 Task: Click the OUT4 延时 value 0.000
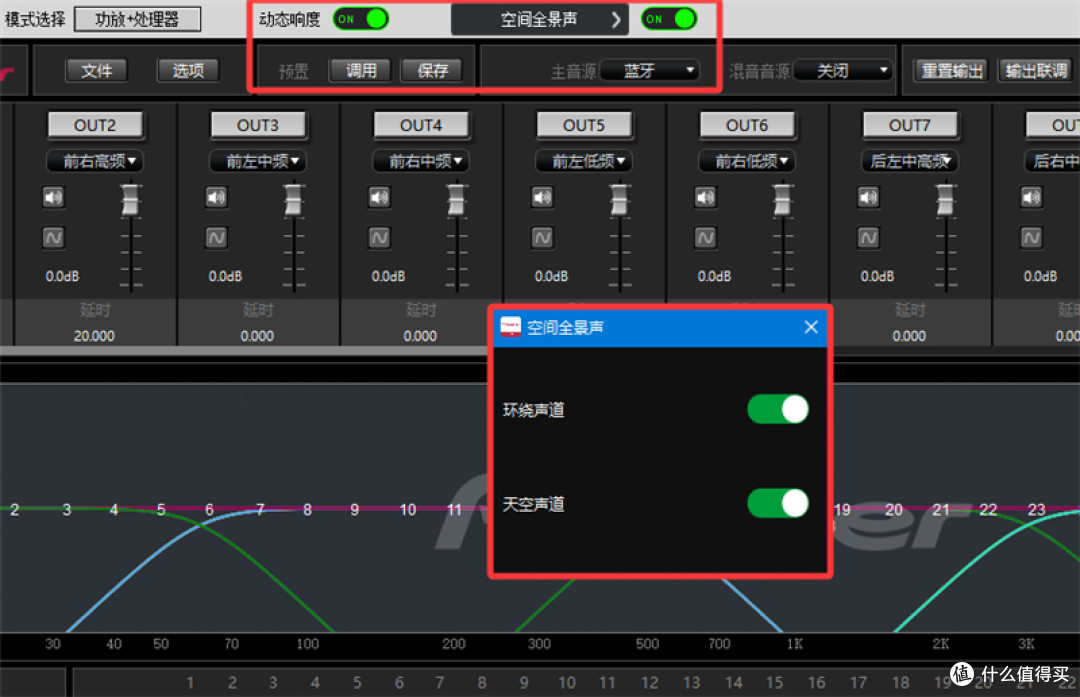tap(420, 336)
